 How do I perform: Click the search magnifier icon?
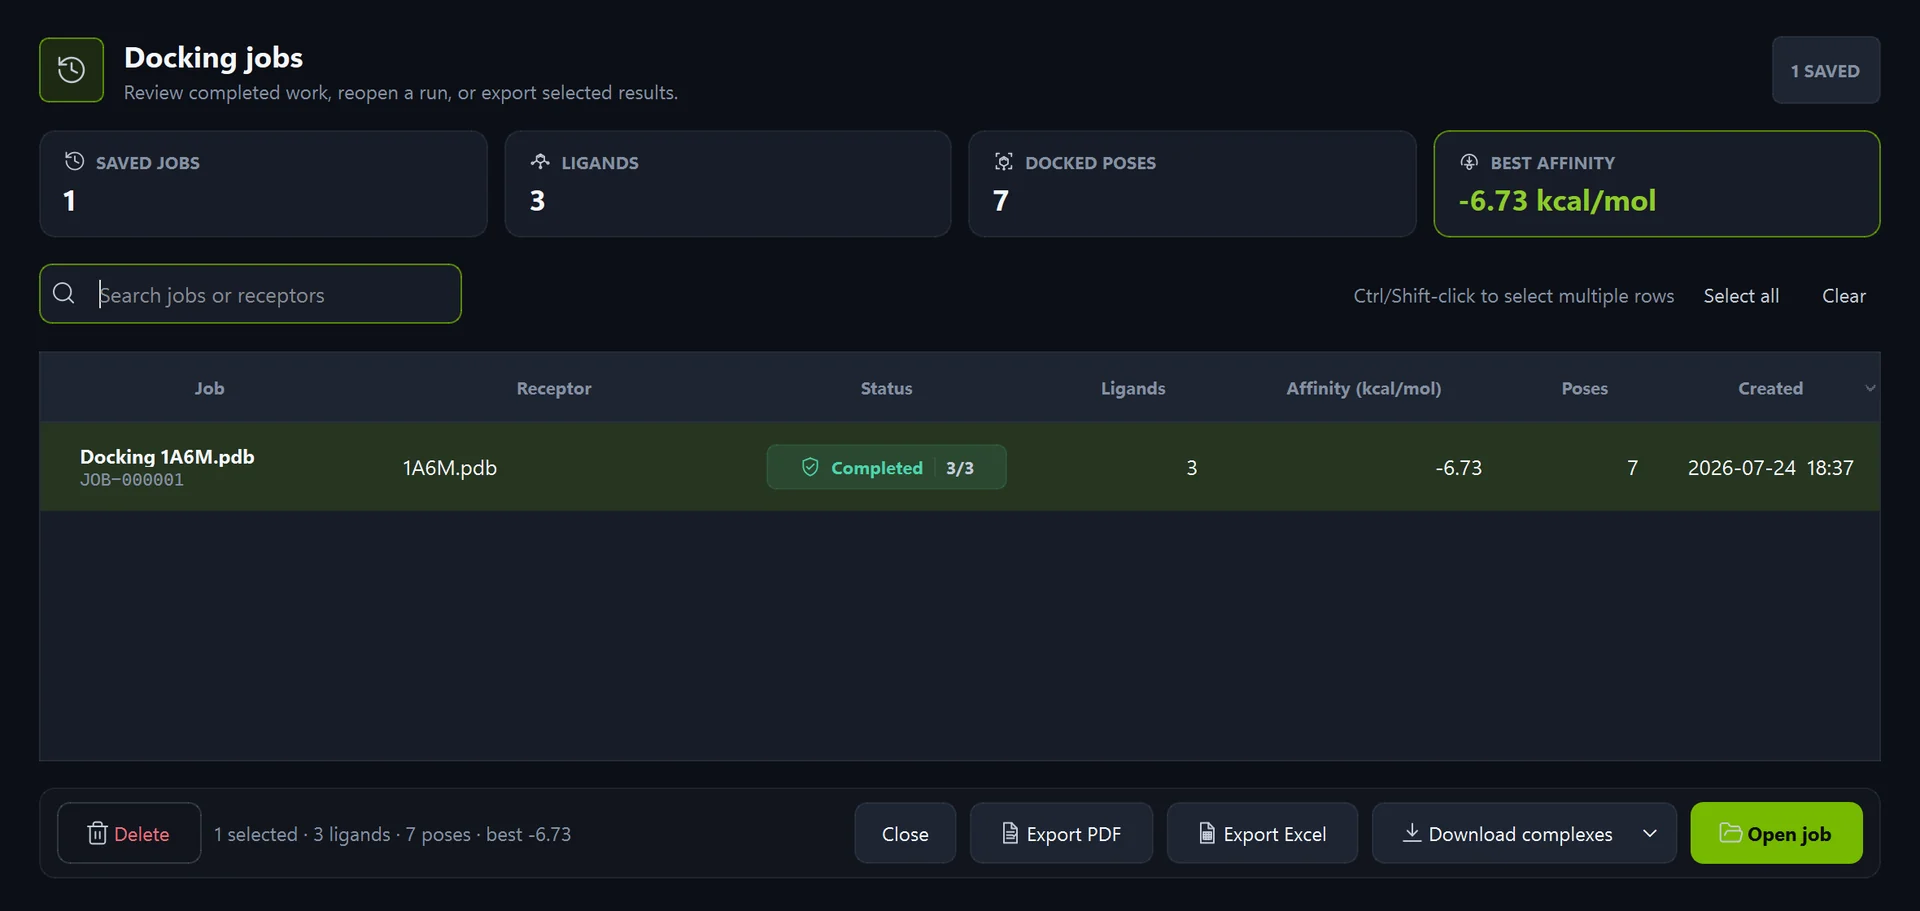[64, 293]
